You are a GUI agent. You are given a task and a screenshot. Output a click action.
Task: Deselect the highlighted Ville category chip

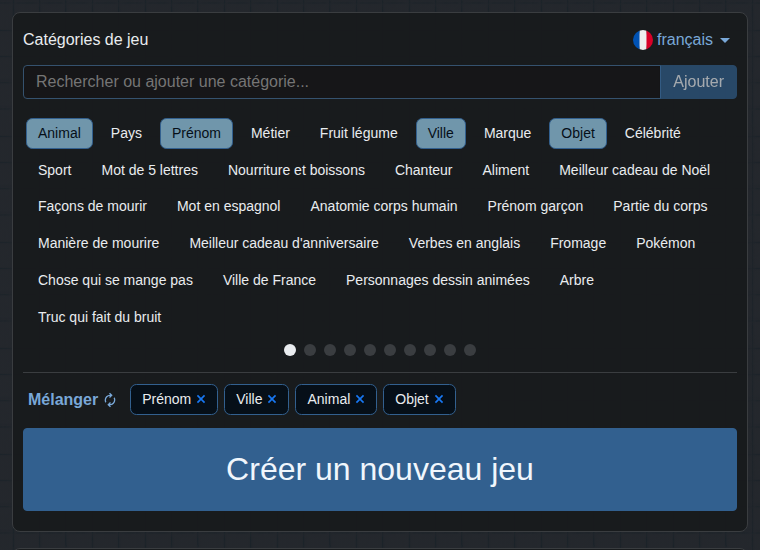(x=441, y=133)
